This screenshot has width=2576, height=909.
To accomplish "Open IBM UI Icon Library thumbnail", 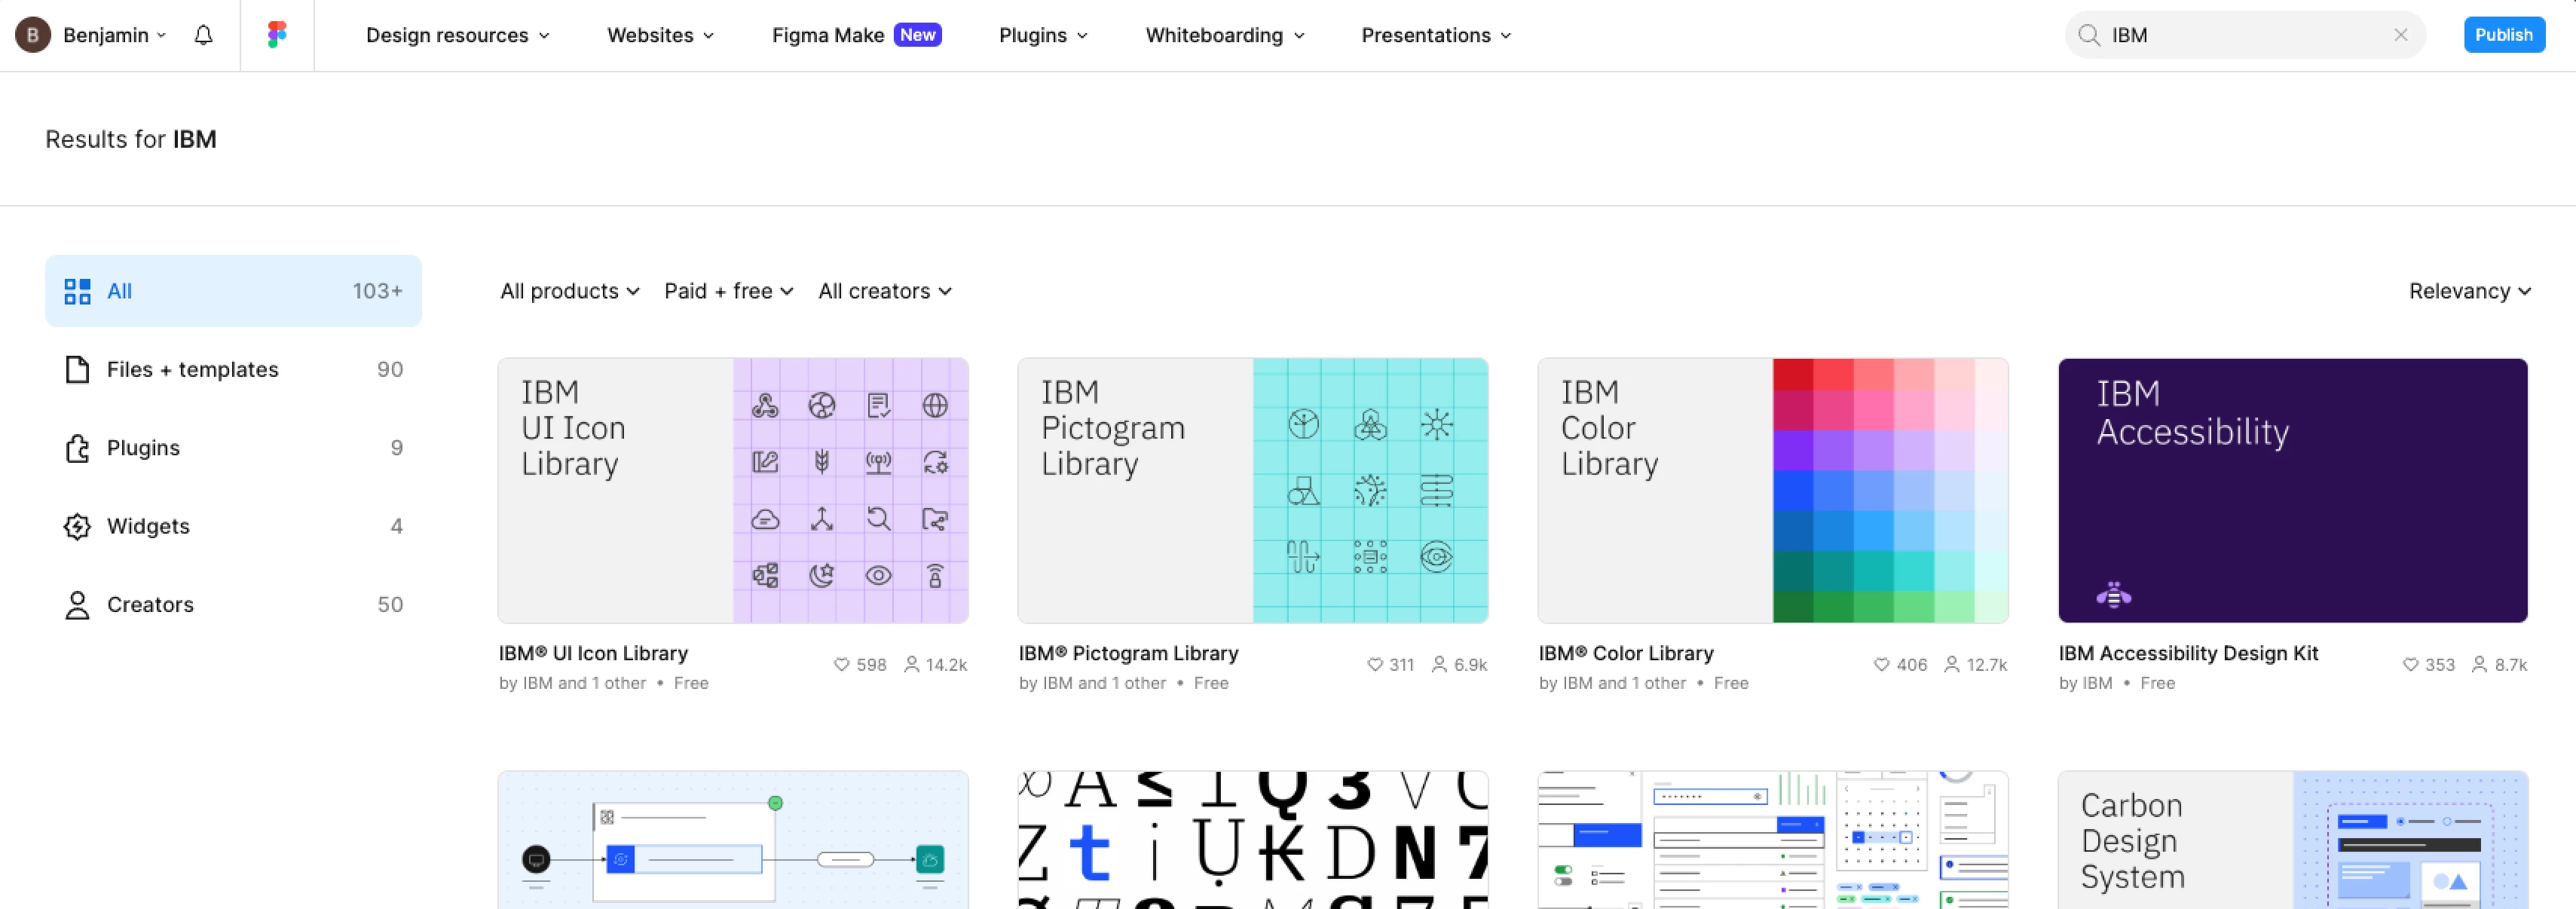I will [733, 491].
